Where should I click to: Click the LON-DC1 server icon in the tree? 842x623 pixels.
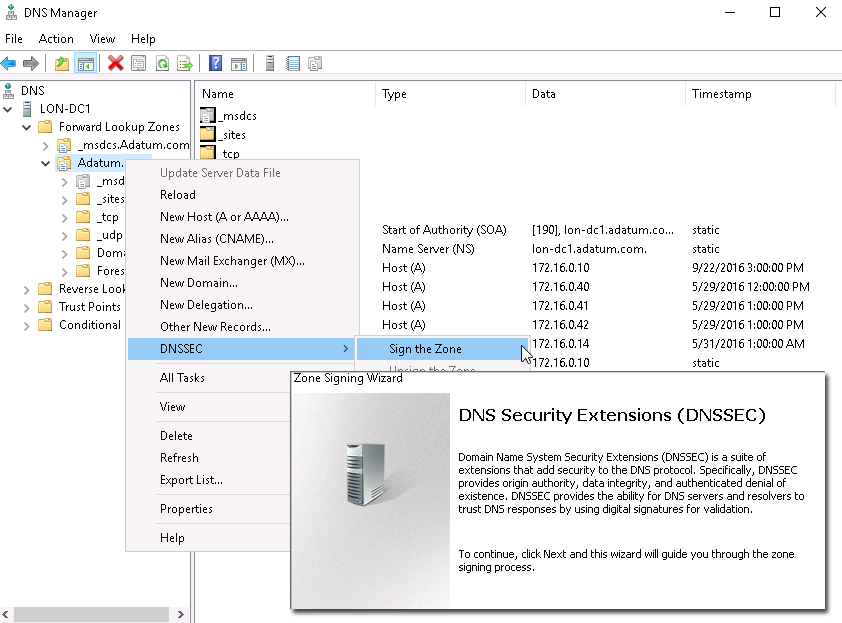(27, 109)
